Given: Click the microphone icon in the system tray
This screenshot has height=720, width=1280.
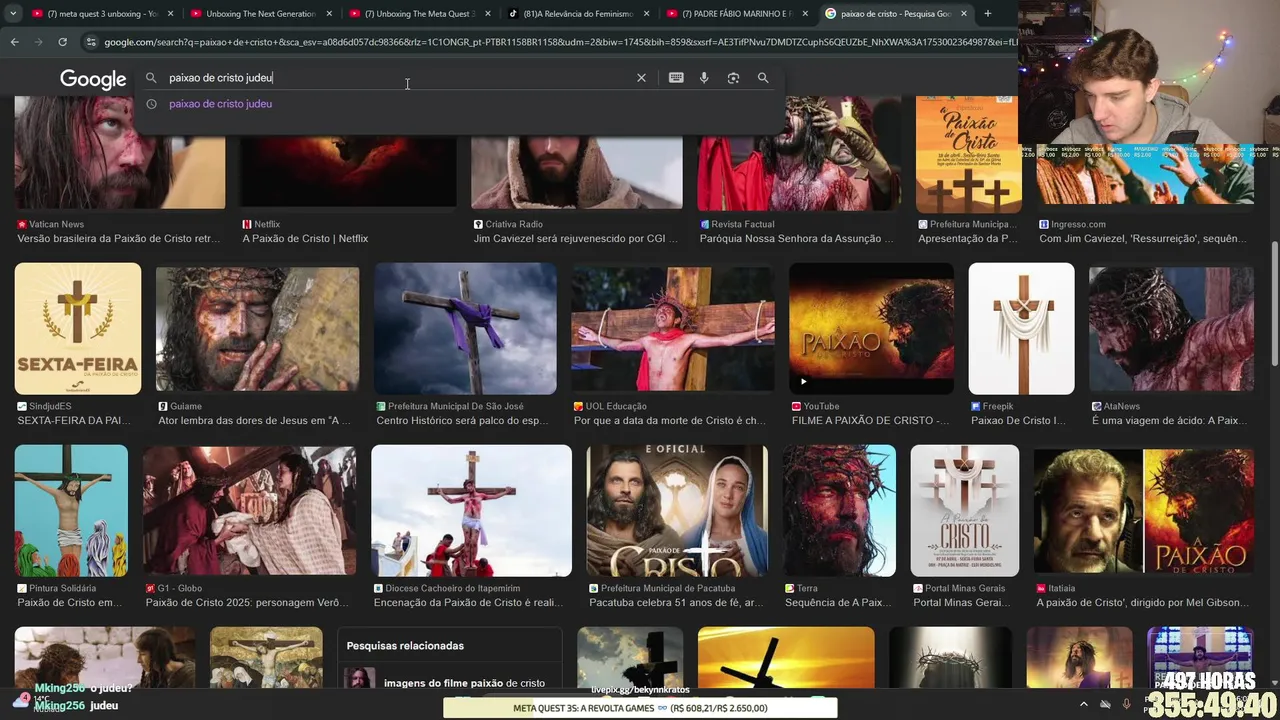Looking at the screenshot, I should [1126, 704].
